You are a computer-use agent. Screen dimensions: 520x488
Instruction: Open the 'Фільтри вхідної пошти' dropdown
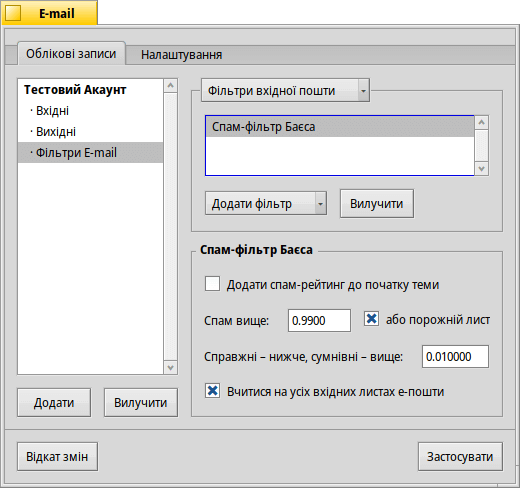click(285, 90)
